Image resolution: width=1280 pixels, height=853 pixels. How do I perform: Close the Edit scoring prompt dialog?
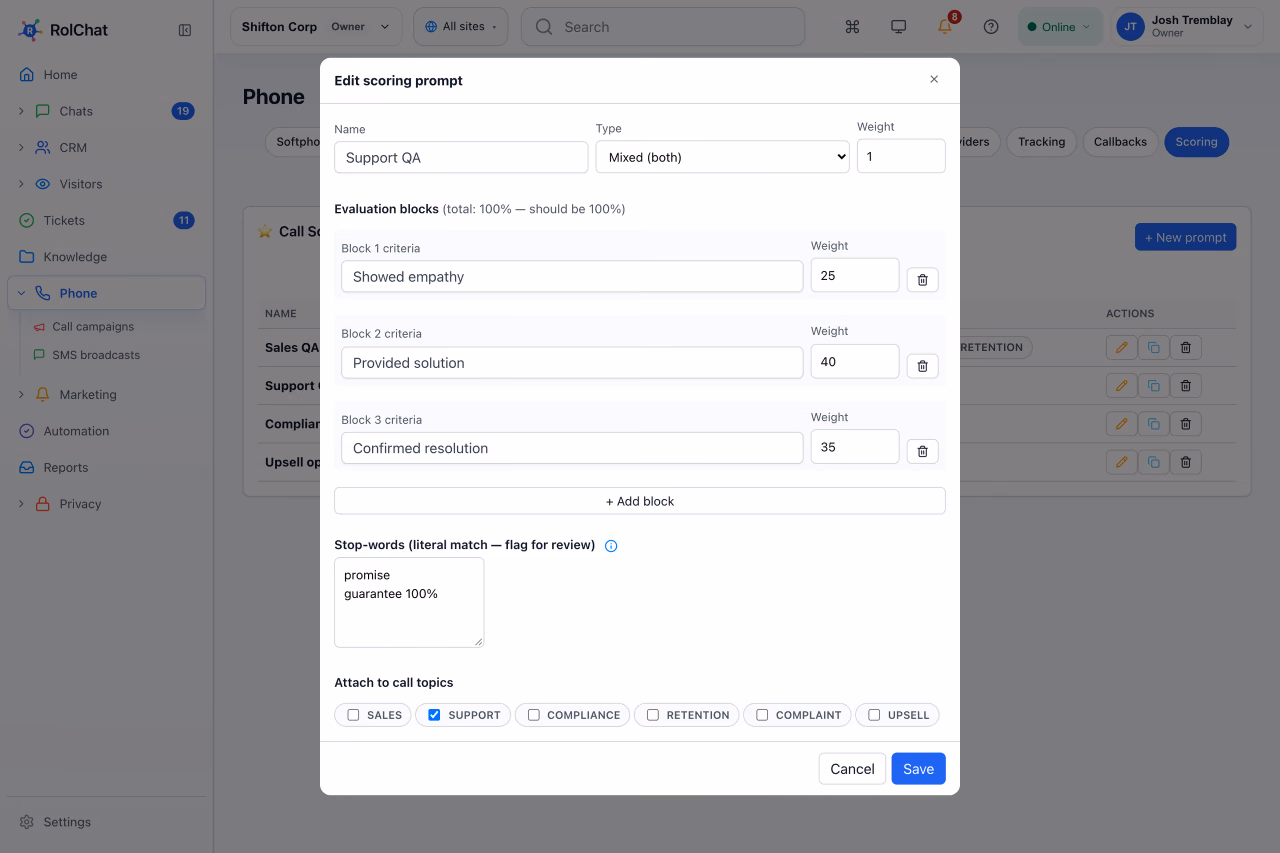coord(934,80)
